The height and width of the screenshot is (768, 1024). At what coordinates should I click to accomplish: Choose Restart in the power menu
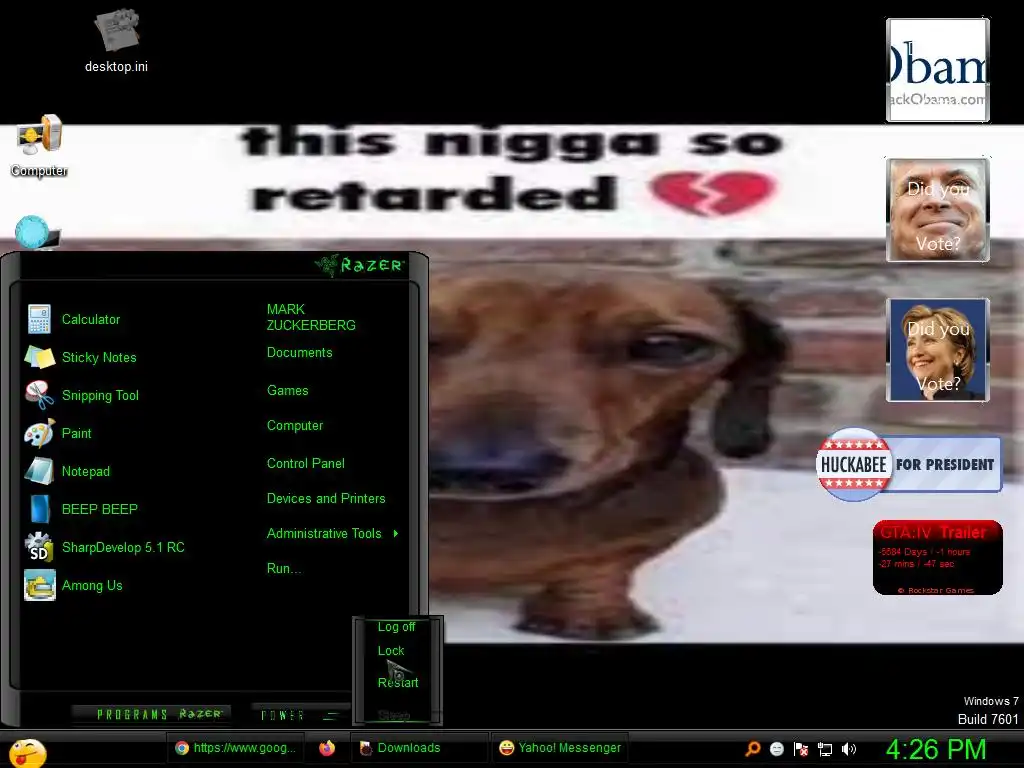point(398,682)
